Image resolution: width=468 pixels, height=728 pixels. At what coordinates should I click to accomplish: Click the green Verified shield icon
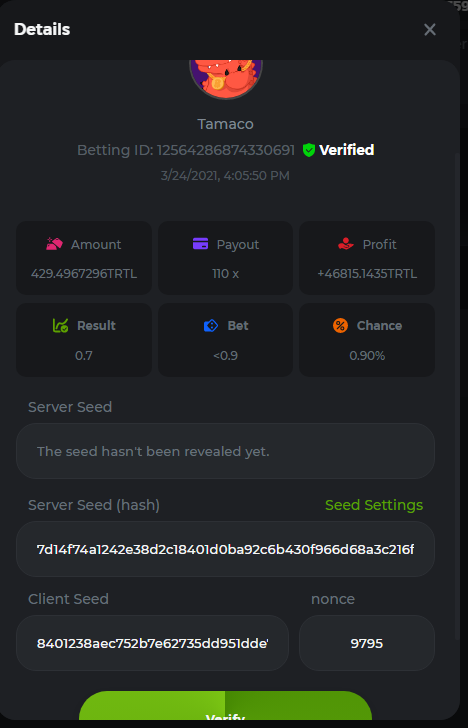click(309, 150)
